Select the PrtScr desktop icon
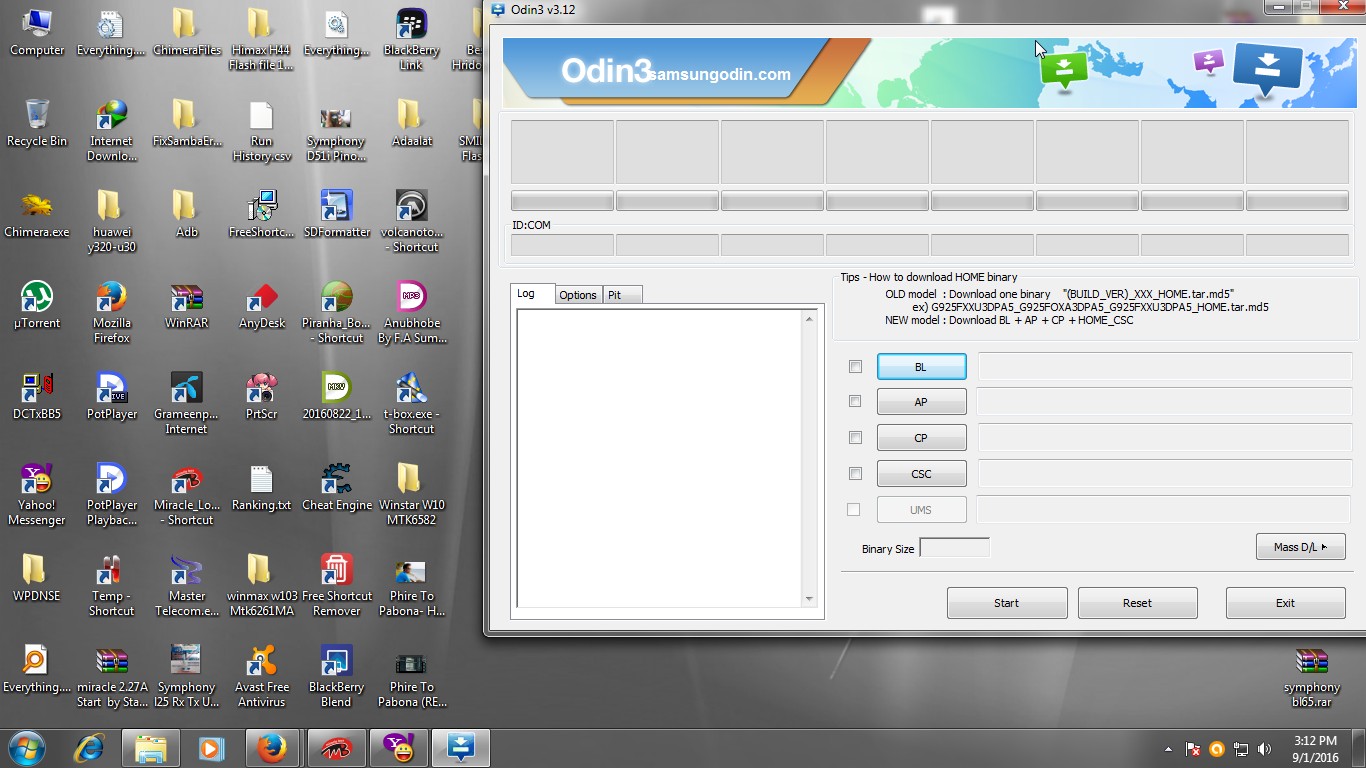Image resolution: width=1366 pixels, height=768 pixels. coord(262,395)
